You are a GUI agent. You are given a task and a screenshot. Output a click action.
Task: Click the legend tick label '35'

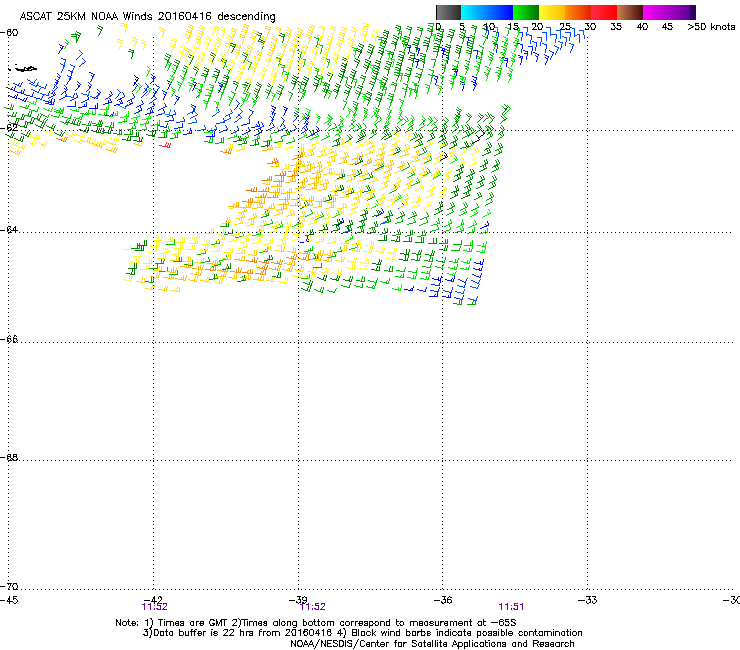click(616, 27)
